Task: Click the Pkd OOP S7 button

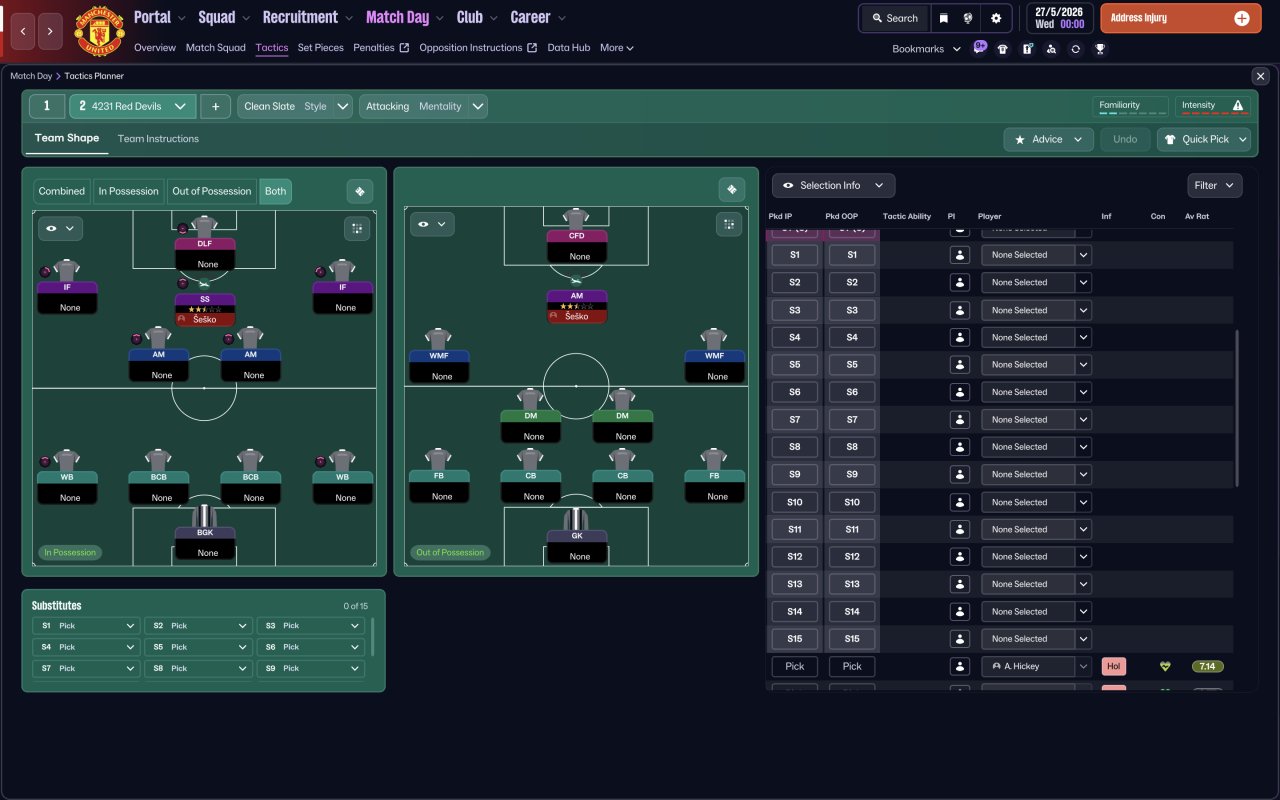Action: tap(852, 420)
